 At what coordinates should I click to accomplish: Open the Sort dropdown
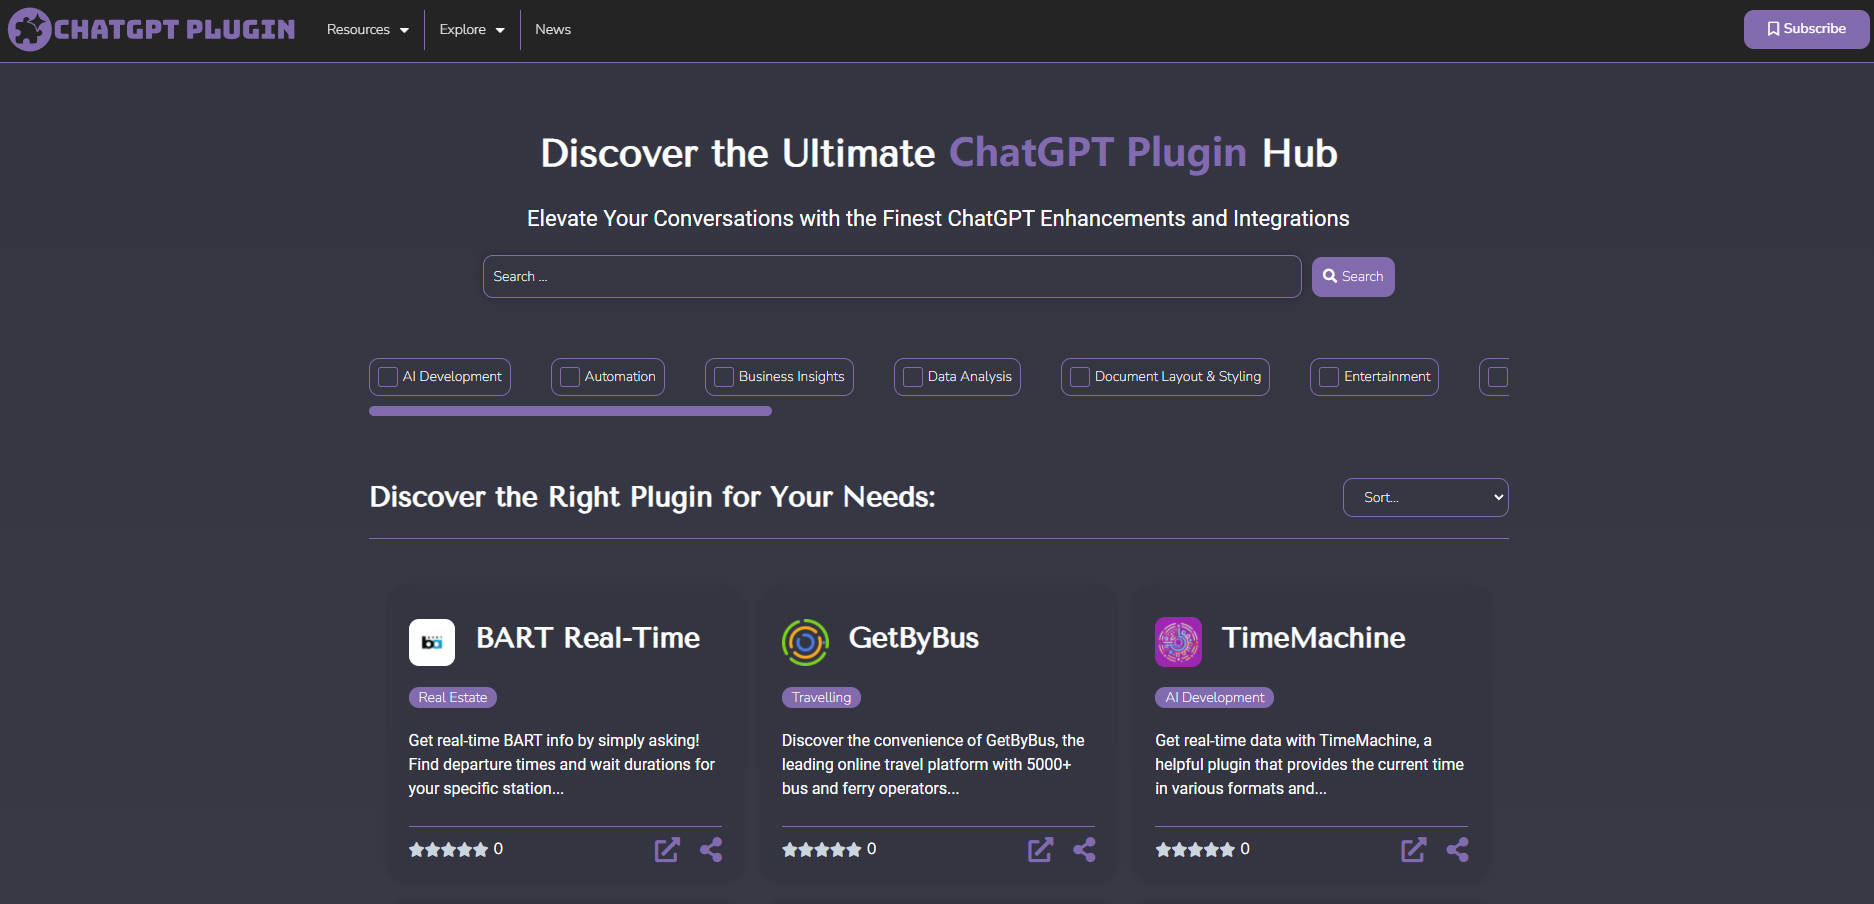1425,497
